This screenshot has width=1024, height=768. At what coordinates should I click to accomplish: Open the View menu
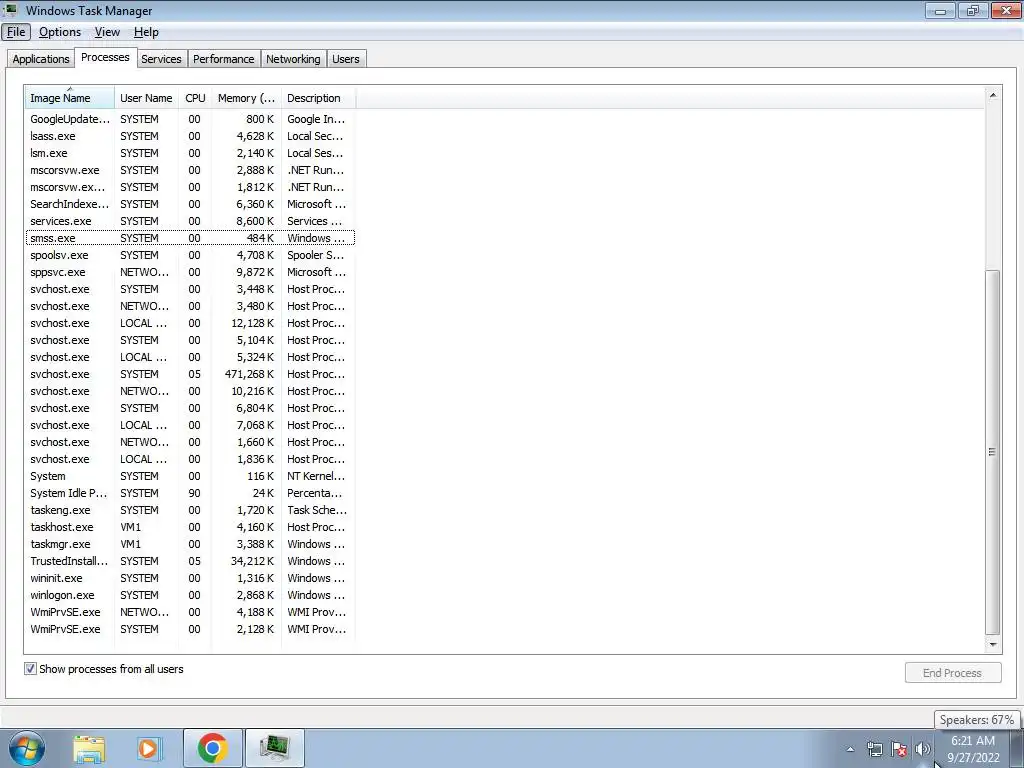[x=107, y=32]
